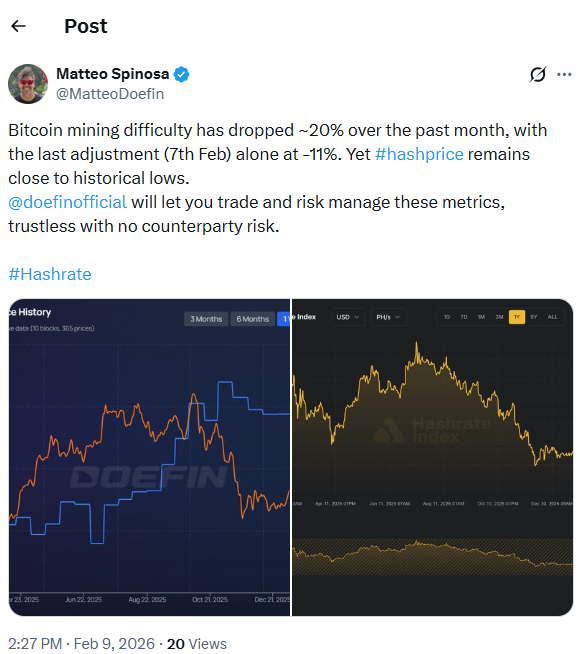This screenshot has height=654, width=579.
Task: Select the 3 Months chart range
Action: [x=206, y=319]
